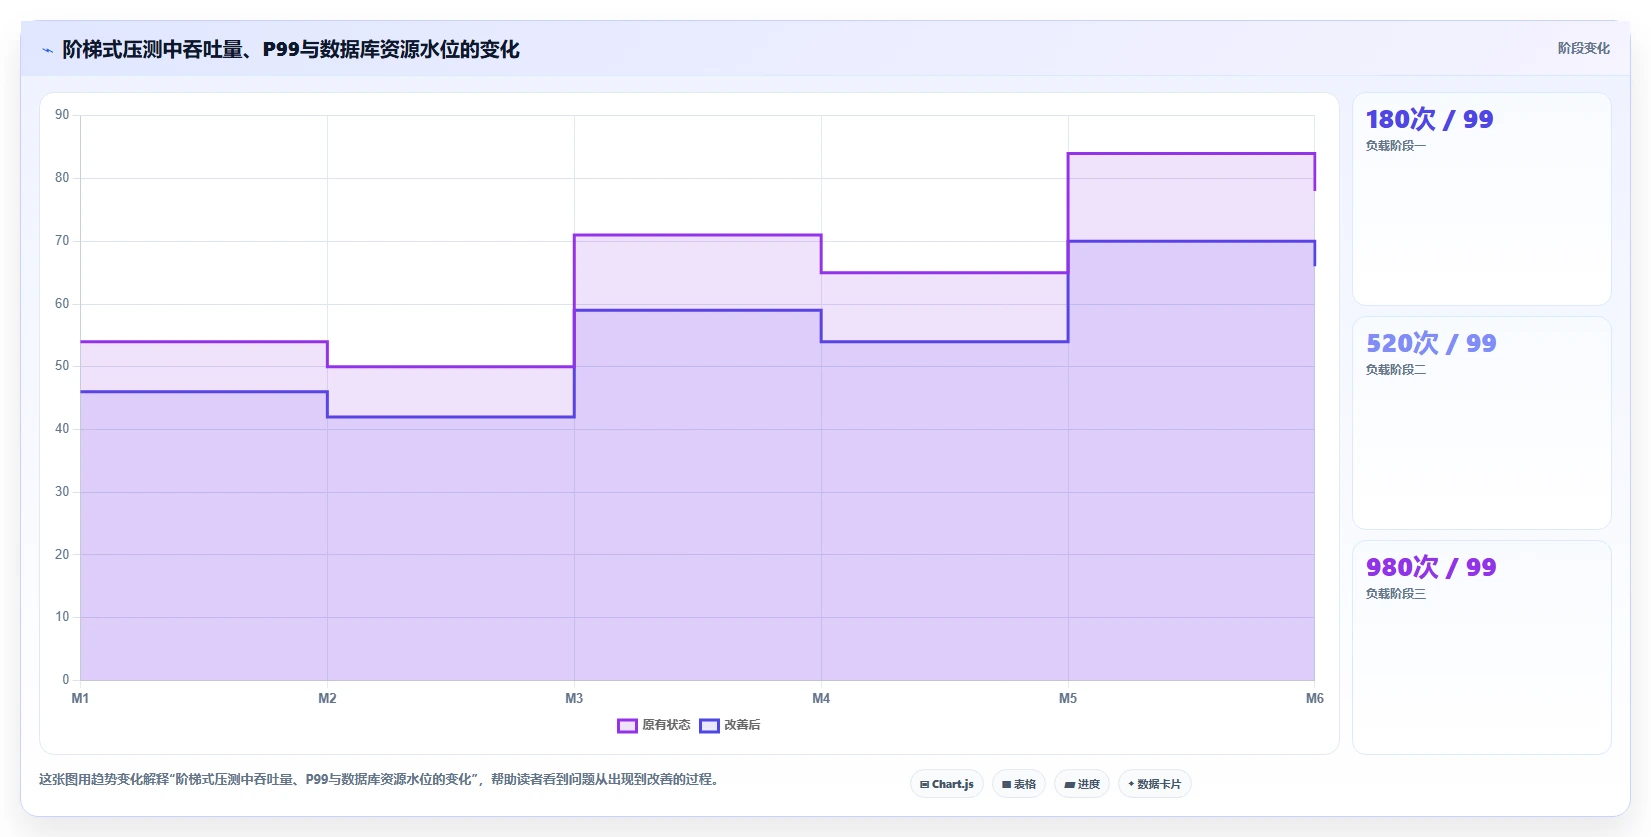Click the 0 y-axis value
The height and width of the screenshot is (837, 1651).
click(x=66, y=680)
